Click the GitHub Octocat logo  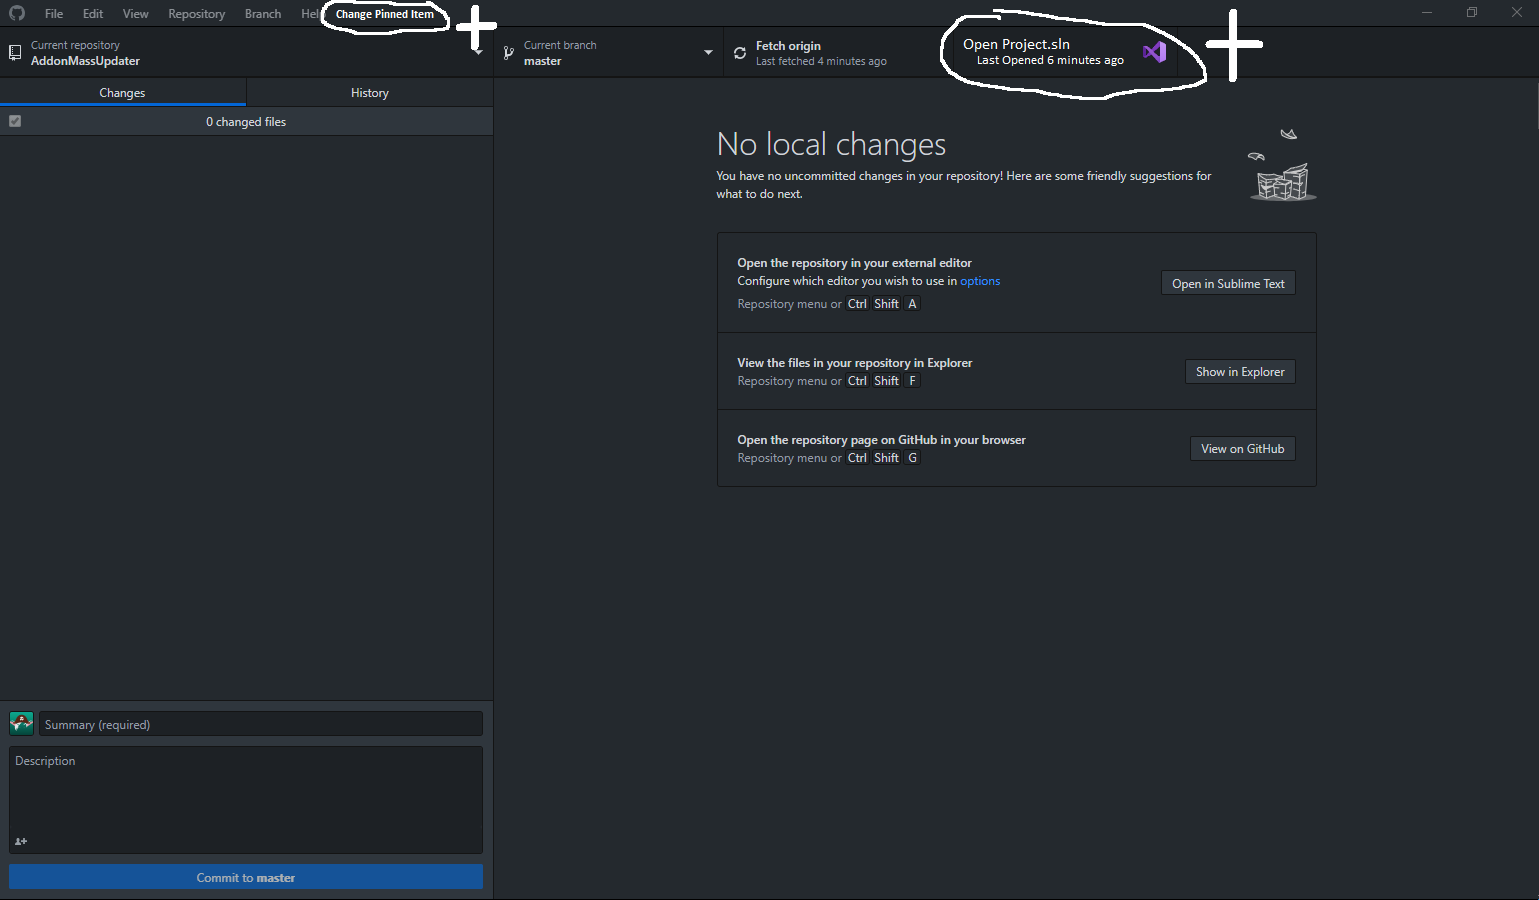coord(16,13)
